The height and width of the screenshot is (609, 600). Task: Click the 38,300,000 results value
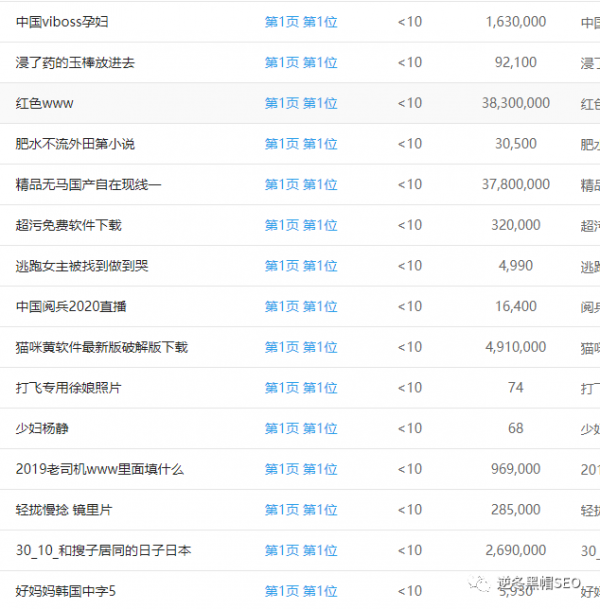click(x=515, y=103)
